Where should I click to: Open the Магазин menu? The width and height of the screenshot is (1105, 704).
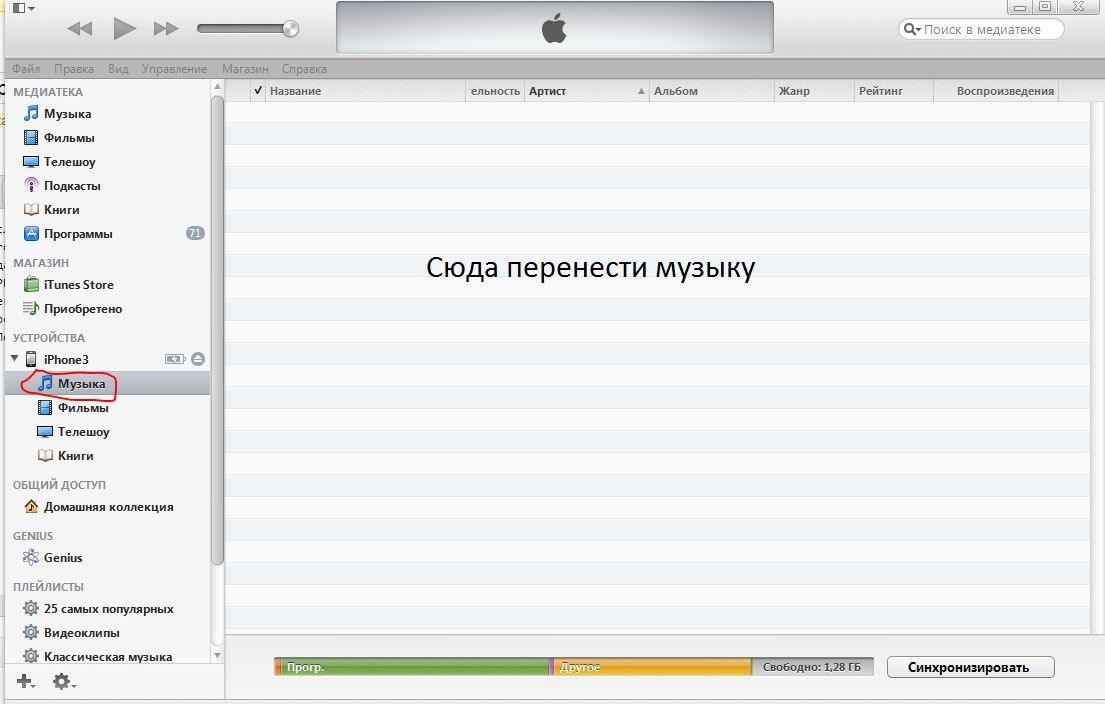(x=245, y=68)
